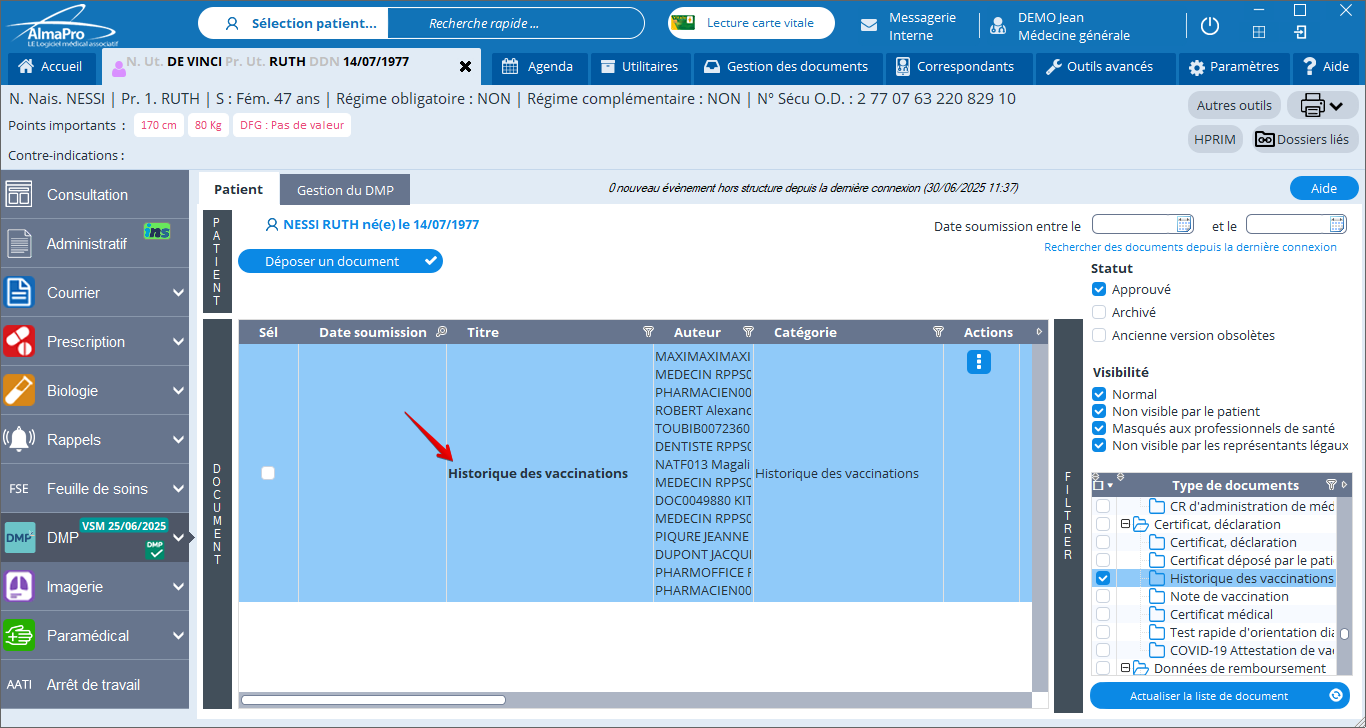This screenshot has height=728, width=1366.
Task: Open Dossiers liés
Action: [1301, 139]
